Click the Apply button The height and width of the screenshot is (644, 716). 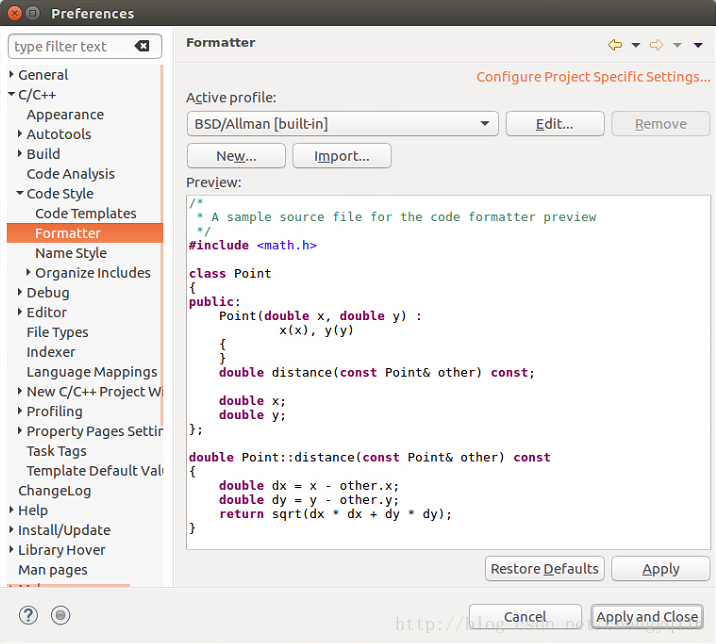point(661,569)
